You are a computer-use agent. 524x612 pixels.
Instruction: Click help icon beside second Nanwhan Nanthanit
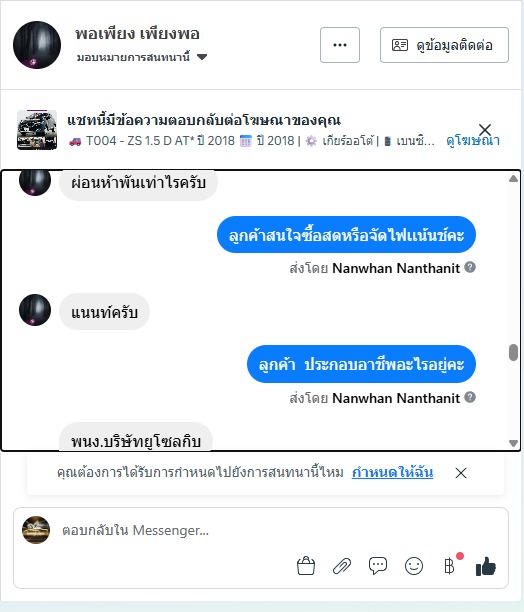(470, 397)
